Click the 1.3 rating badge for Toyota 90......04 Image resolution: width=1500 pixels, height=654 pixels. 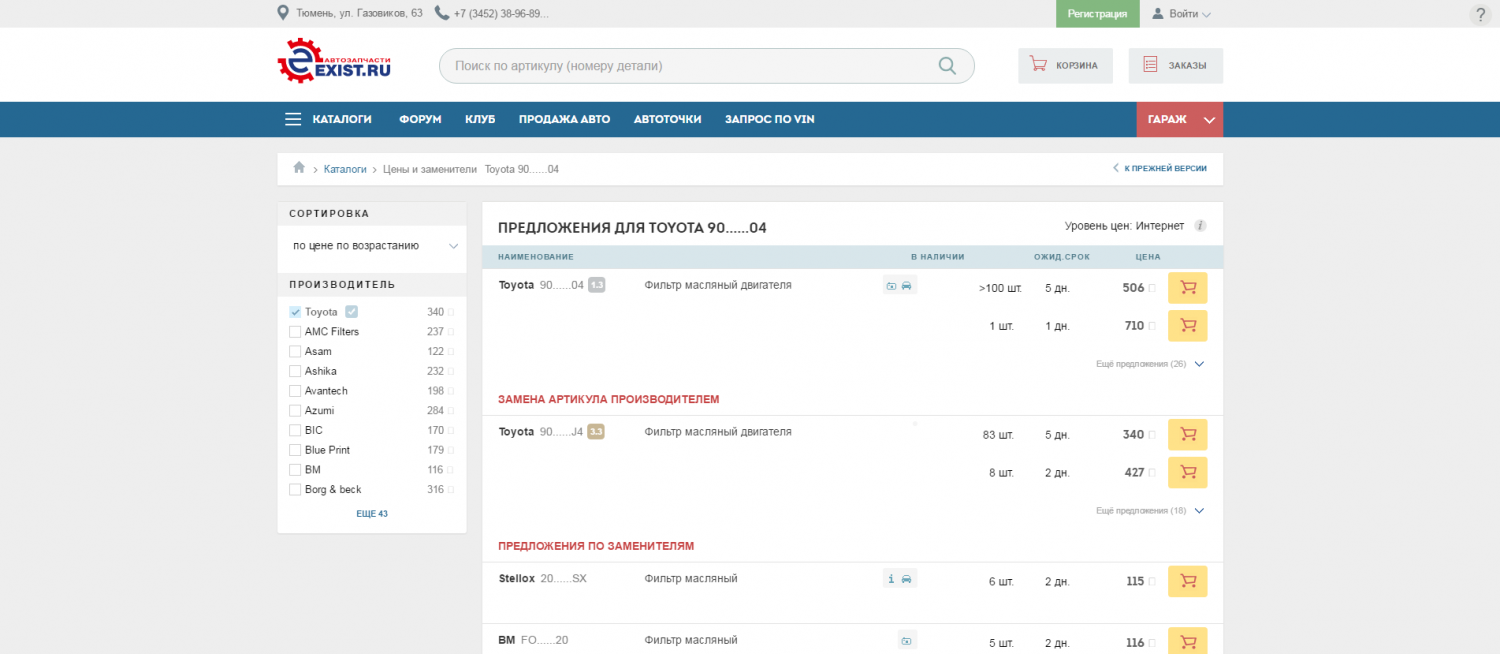click(597, 285)
